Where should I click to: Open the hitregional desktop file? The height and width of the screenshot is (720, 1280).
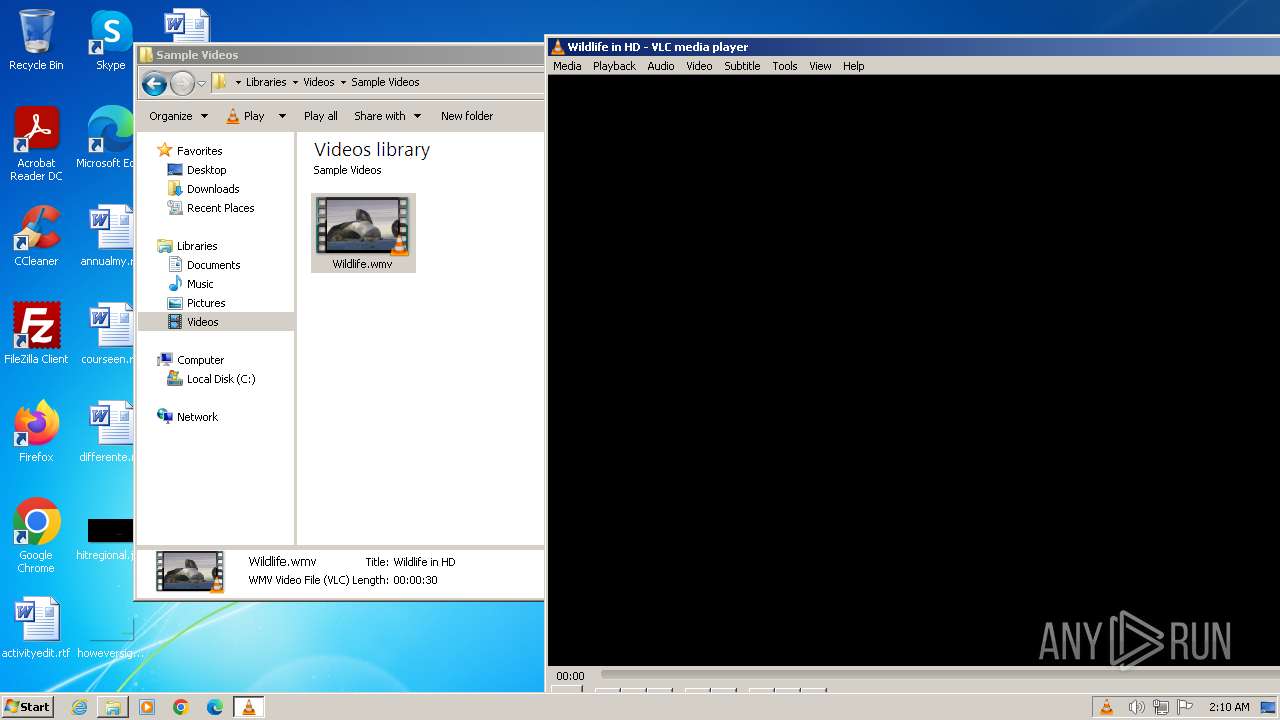point(106,538)
